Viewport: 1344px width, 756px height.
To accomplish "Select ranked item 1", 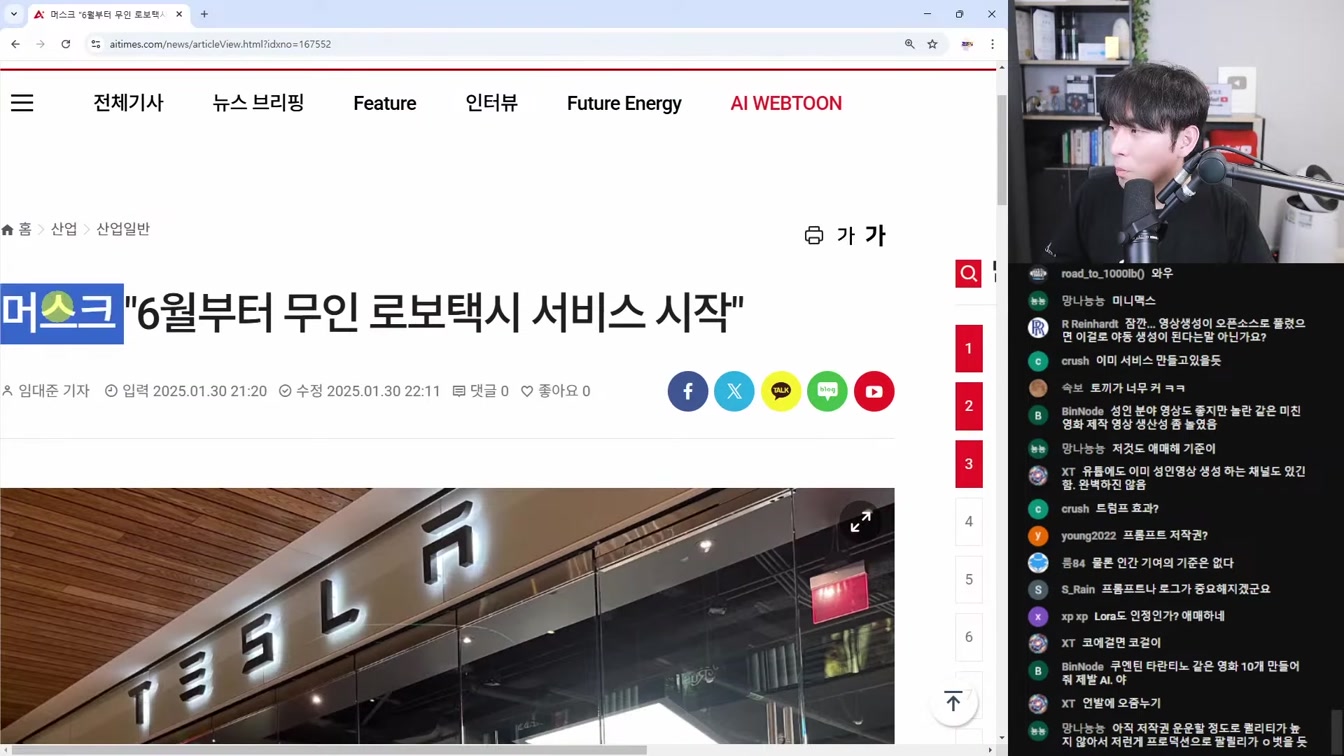I will point(968,348).
